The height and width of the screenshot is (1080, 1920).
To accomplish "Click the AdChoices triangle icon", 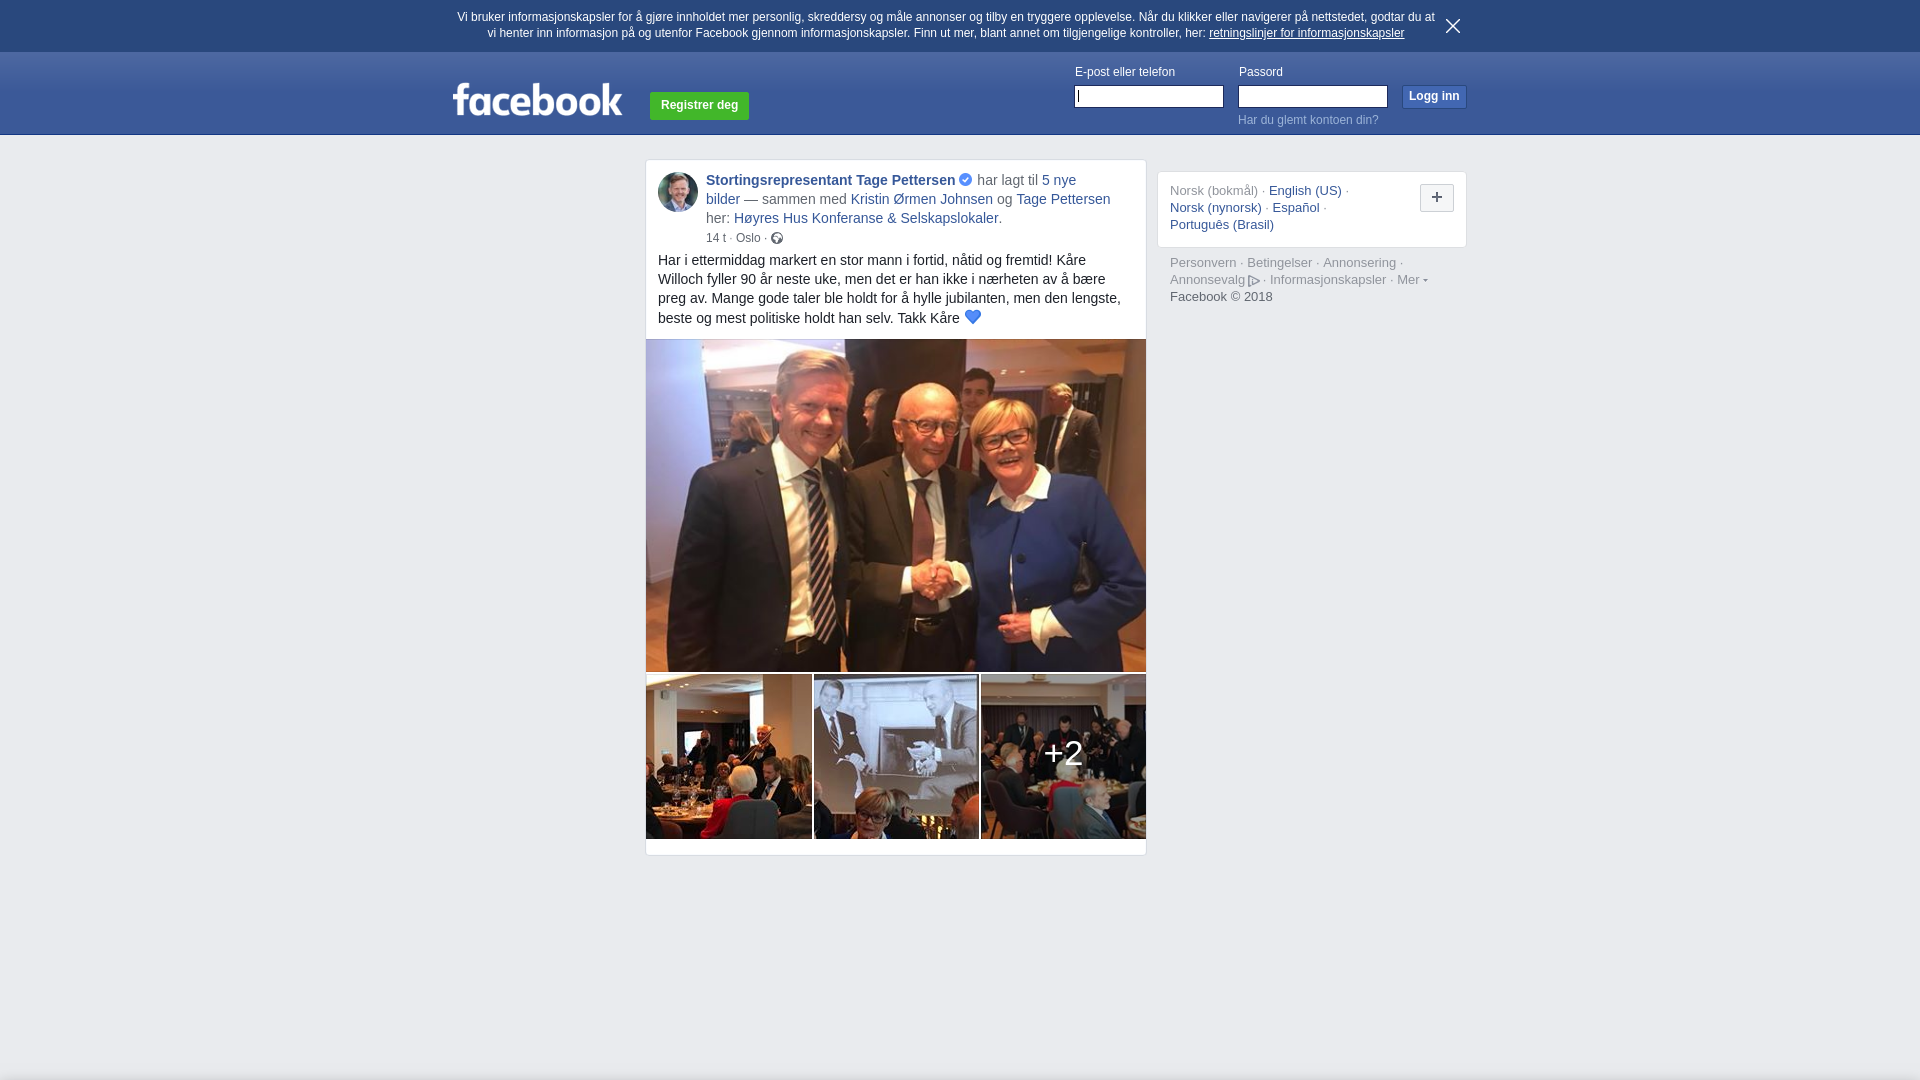I will tap(1254, 281).
